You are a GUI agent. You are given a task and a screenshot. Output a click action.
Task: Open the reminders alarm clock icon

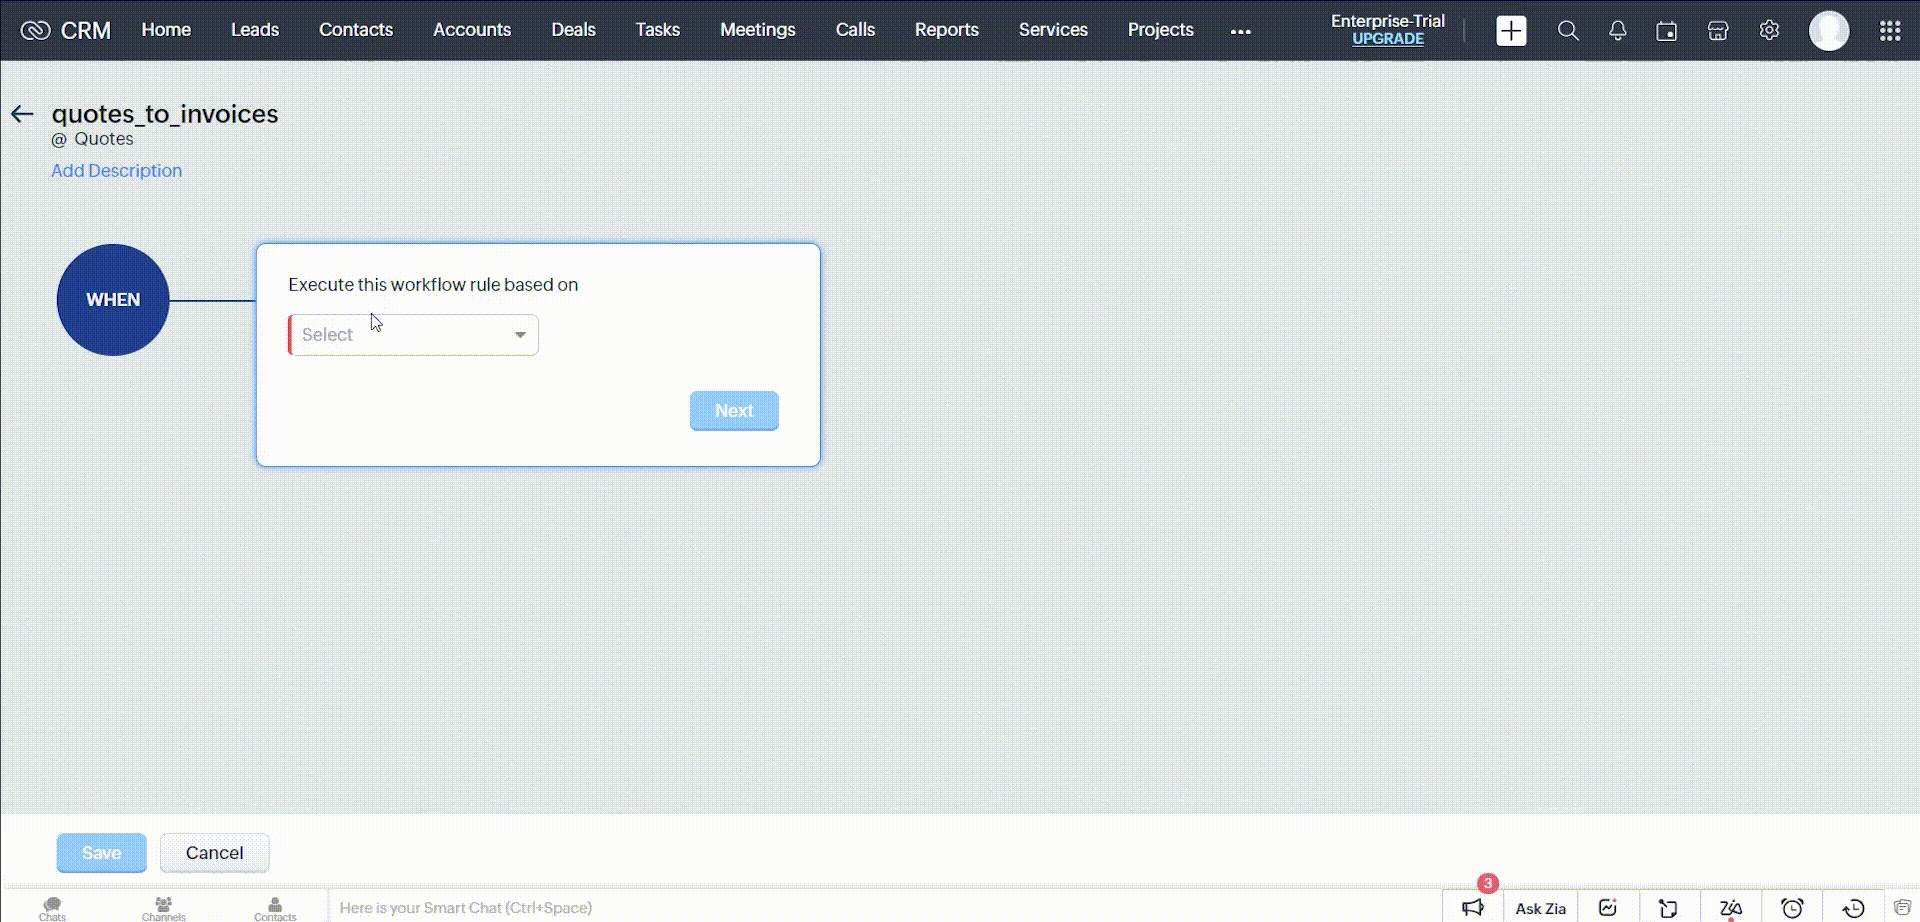click(1792, 907)
